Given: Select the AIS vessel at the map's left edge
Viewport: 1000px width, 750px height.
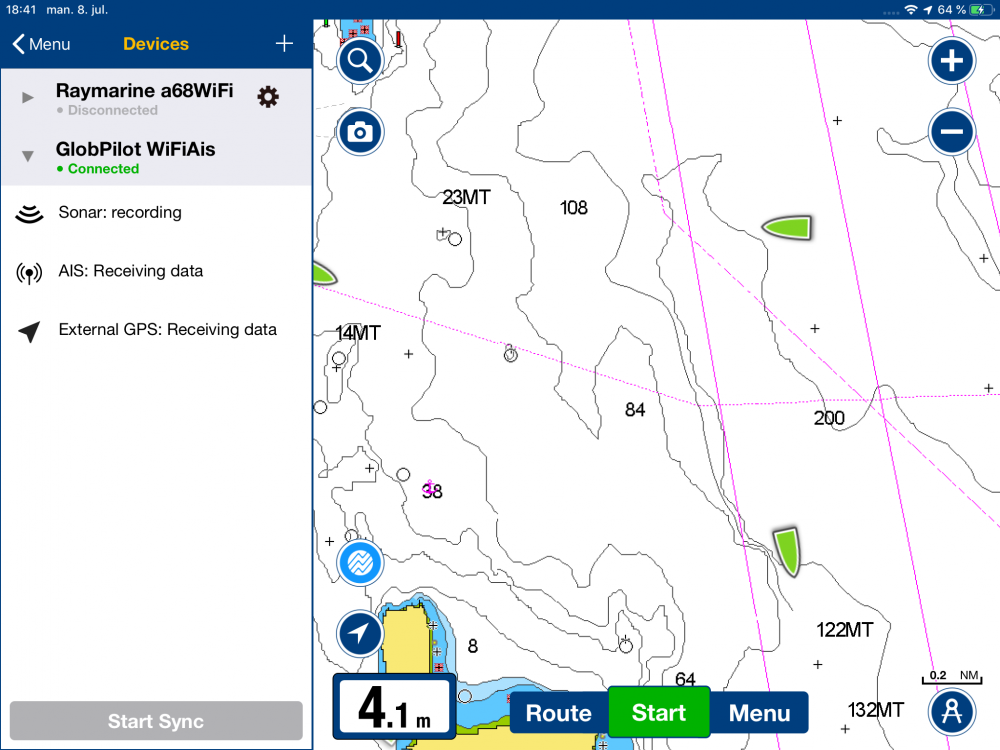Looking at the screenshot, I should pyautogui.click(x=325, y=274).
